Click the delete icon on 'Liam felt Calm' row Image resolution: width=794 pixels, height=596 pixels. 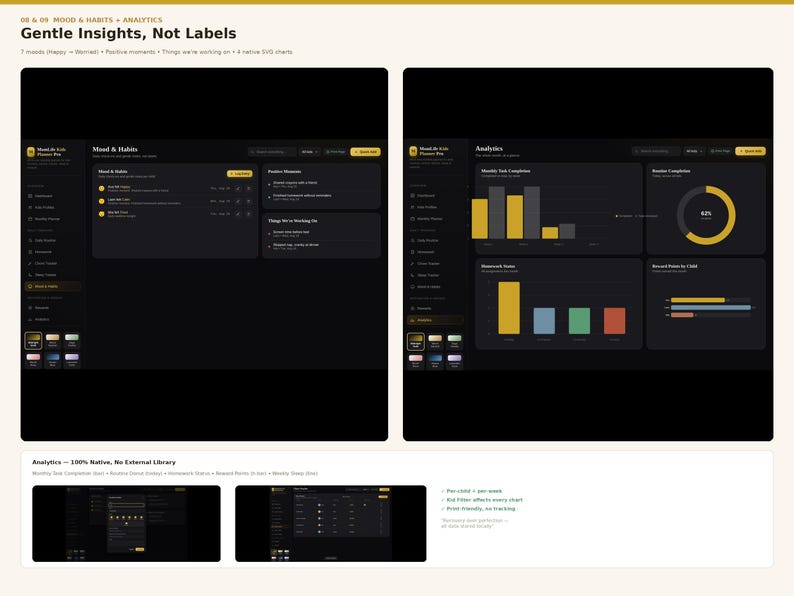click(x=249, y=201)
